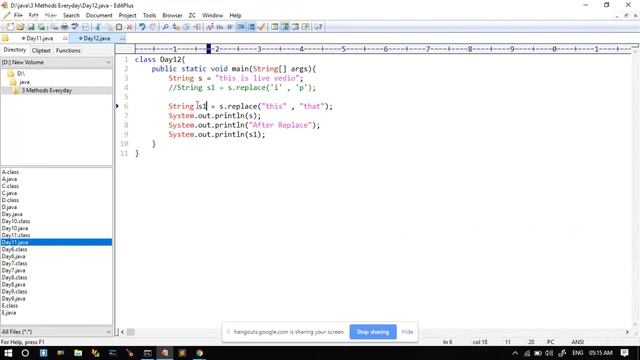Open the Project menu

127,16
